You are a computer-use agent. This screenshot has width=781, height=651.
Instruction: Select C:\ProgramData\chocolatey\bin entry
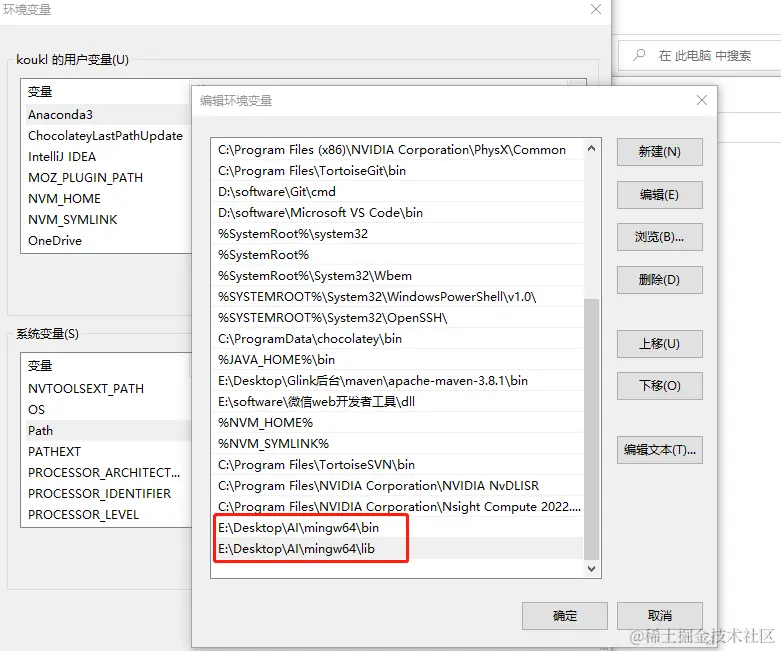coord(397,339)
